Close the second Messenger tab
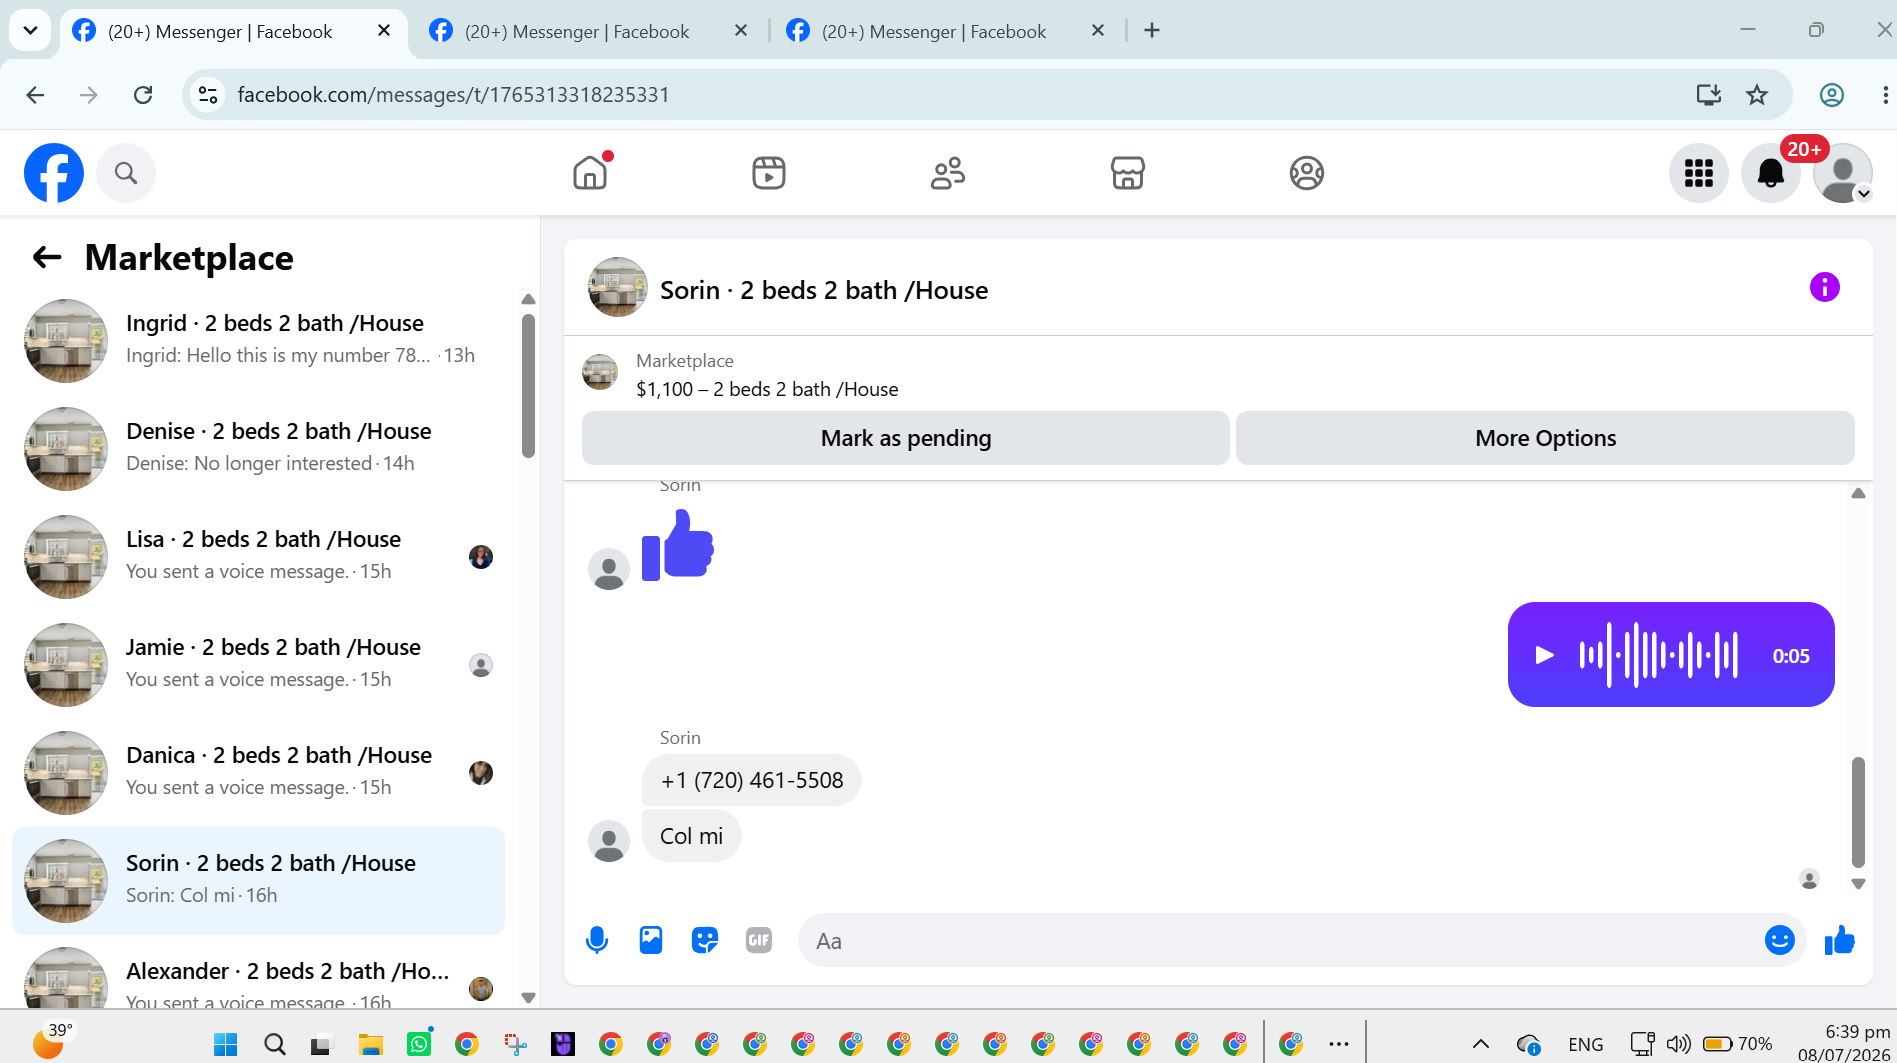Viewport: 1897px width, 1063px height. pos(741,31)
